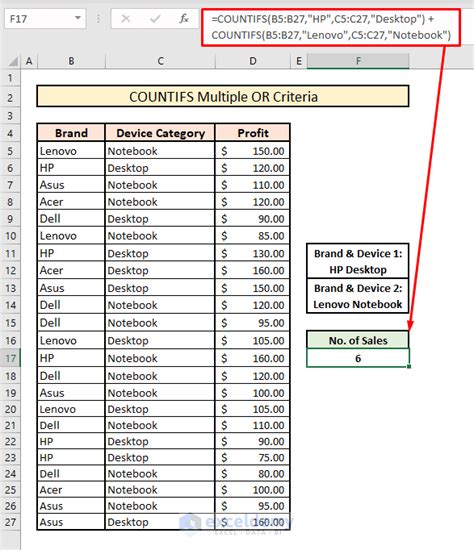Select row 27 header
474x550 pixels.
10,522
